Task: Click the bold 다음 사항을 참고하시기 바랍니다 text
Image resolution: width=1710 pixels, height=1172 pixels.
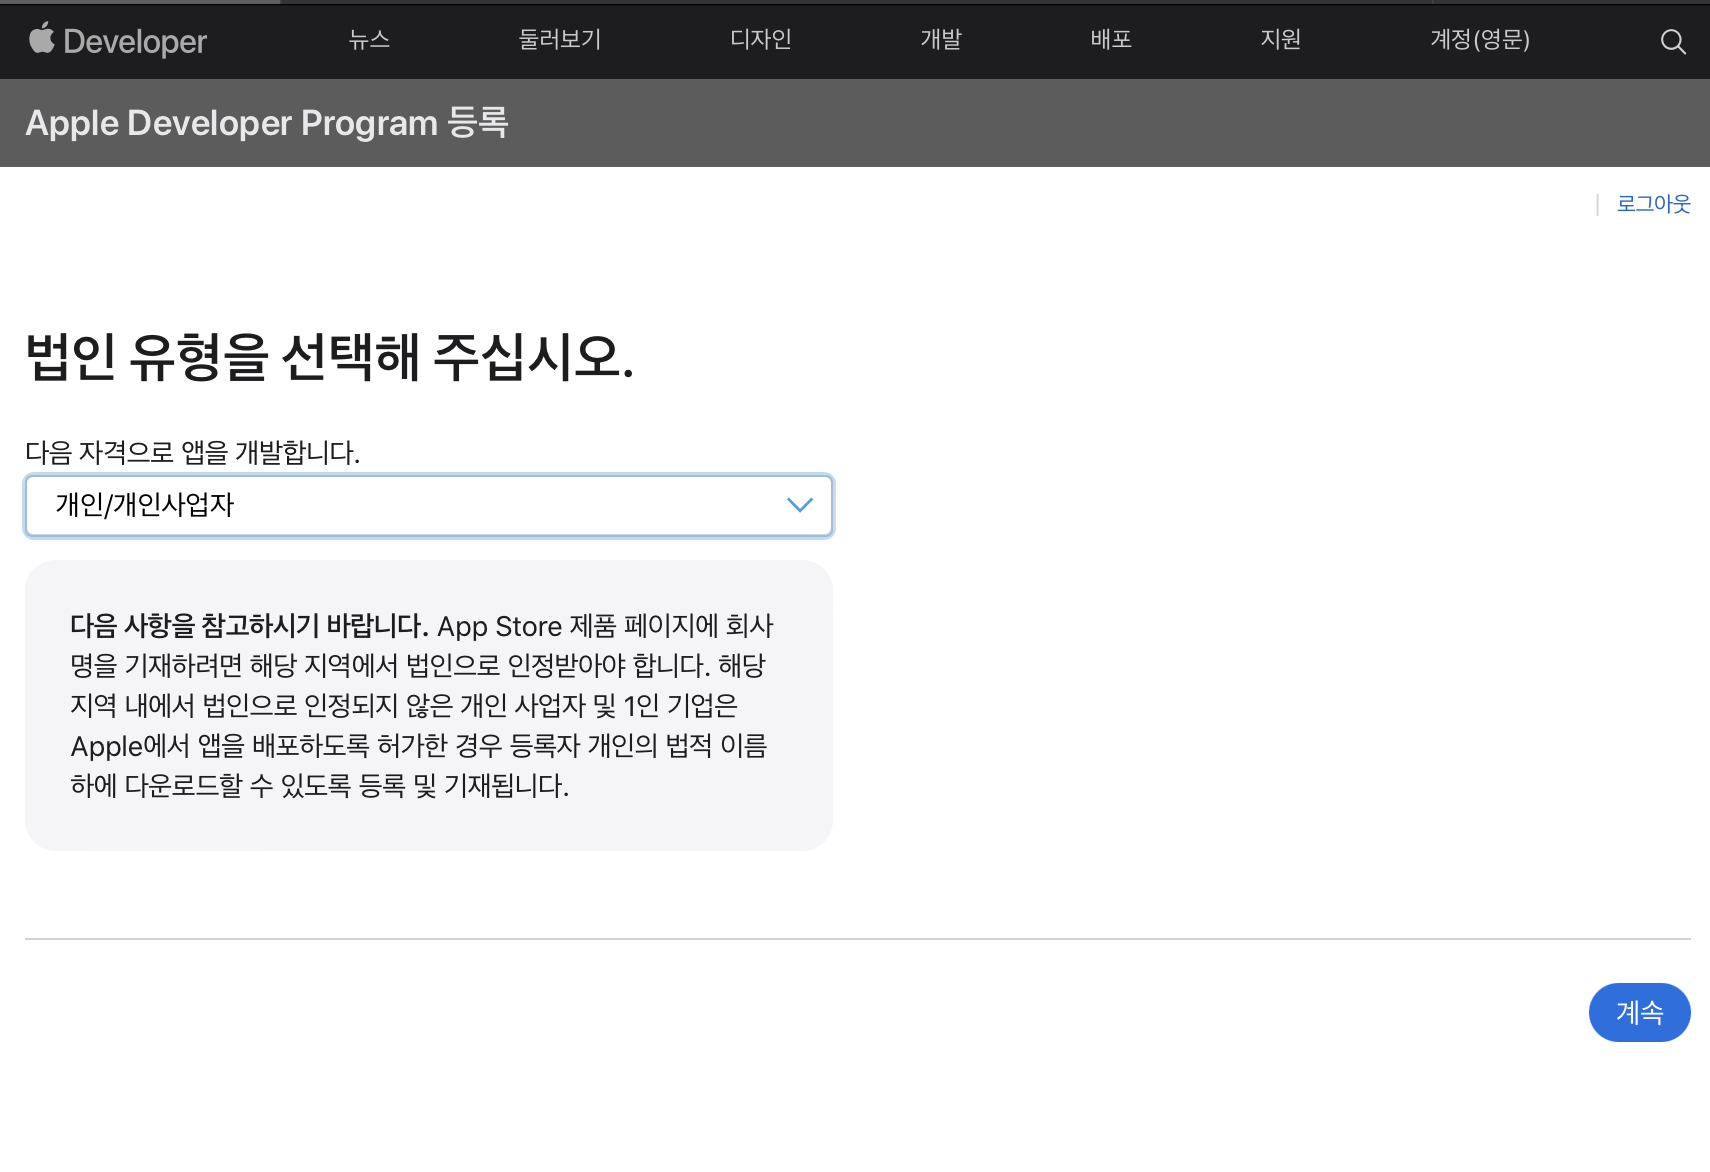Action: [249, 626]
